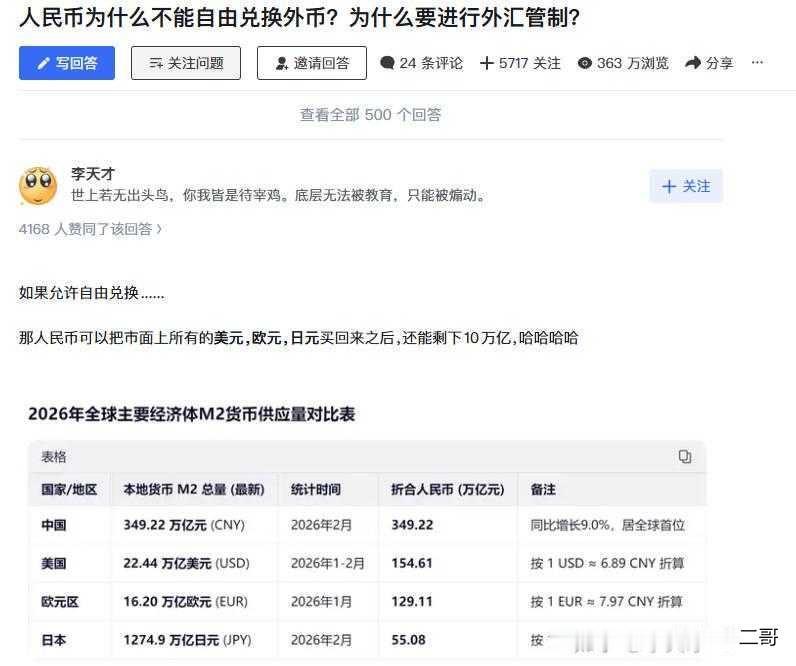The width and height of the screenshot is (796, 666).
Task: Click the comment bubble icon
Action: click(387, 63)
